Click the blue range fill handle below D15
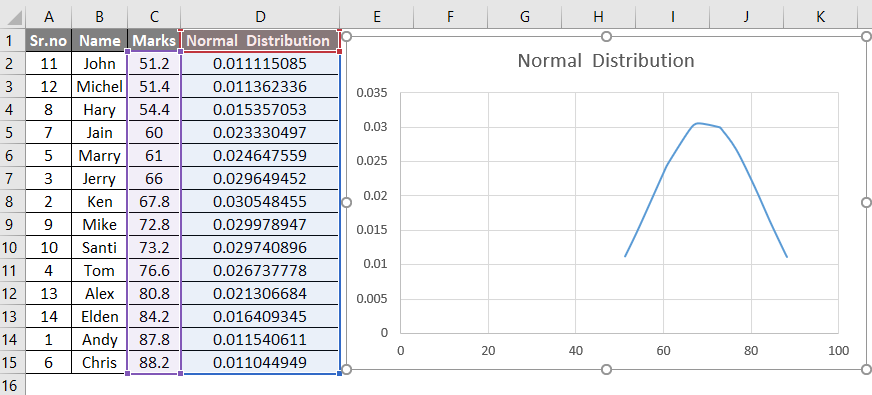 [340, 373]
